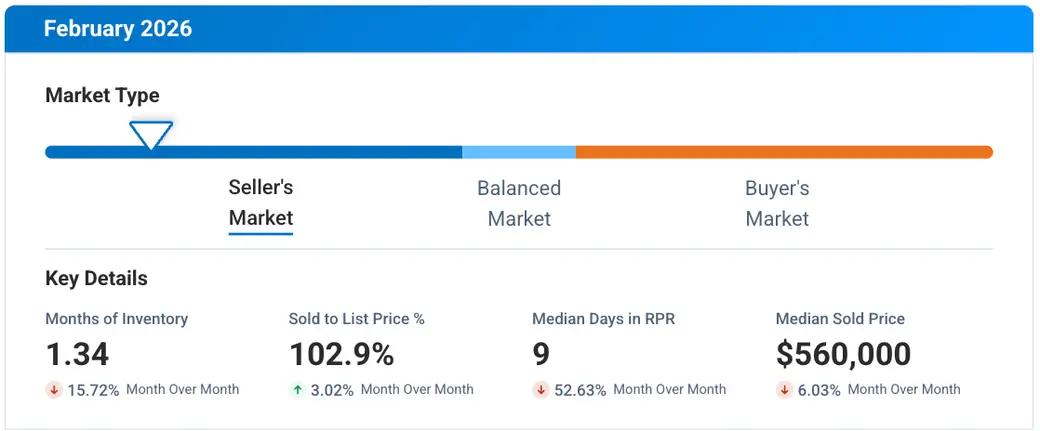Viewport: 1040px width, 431px height.
Task: Click the light blue balanced bar segment
Action: click(519, 152)
